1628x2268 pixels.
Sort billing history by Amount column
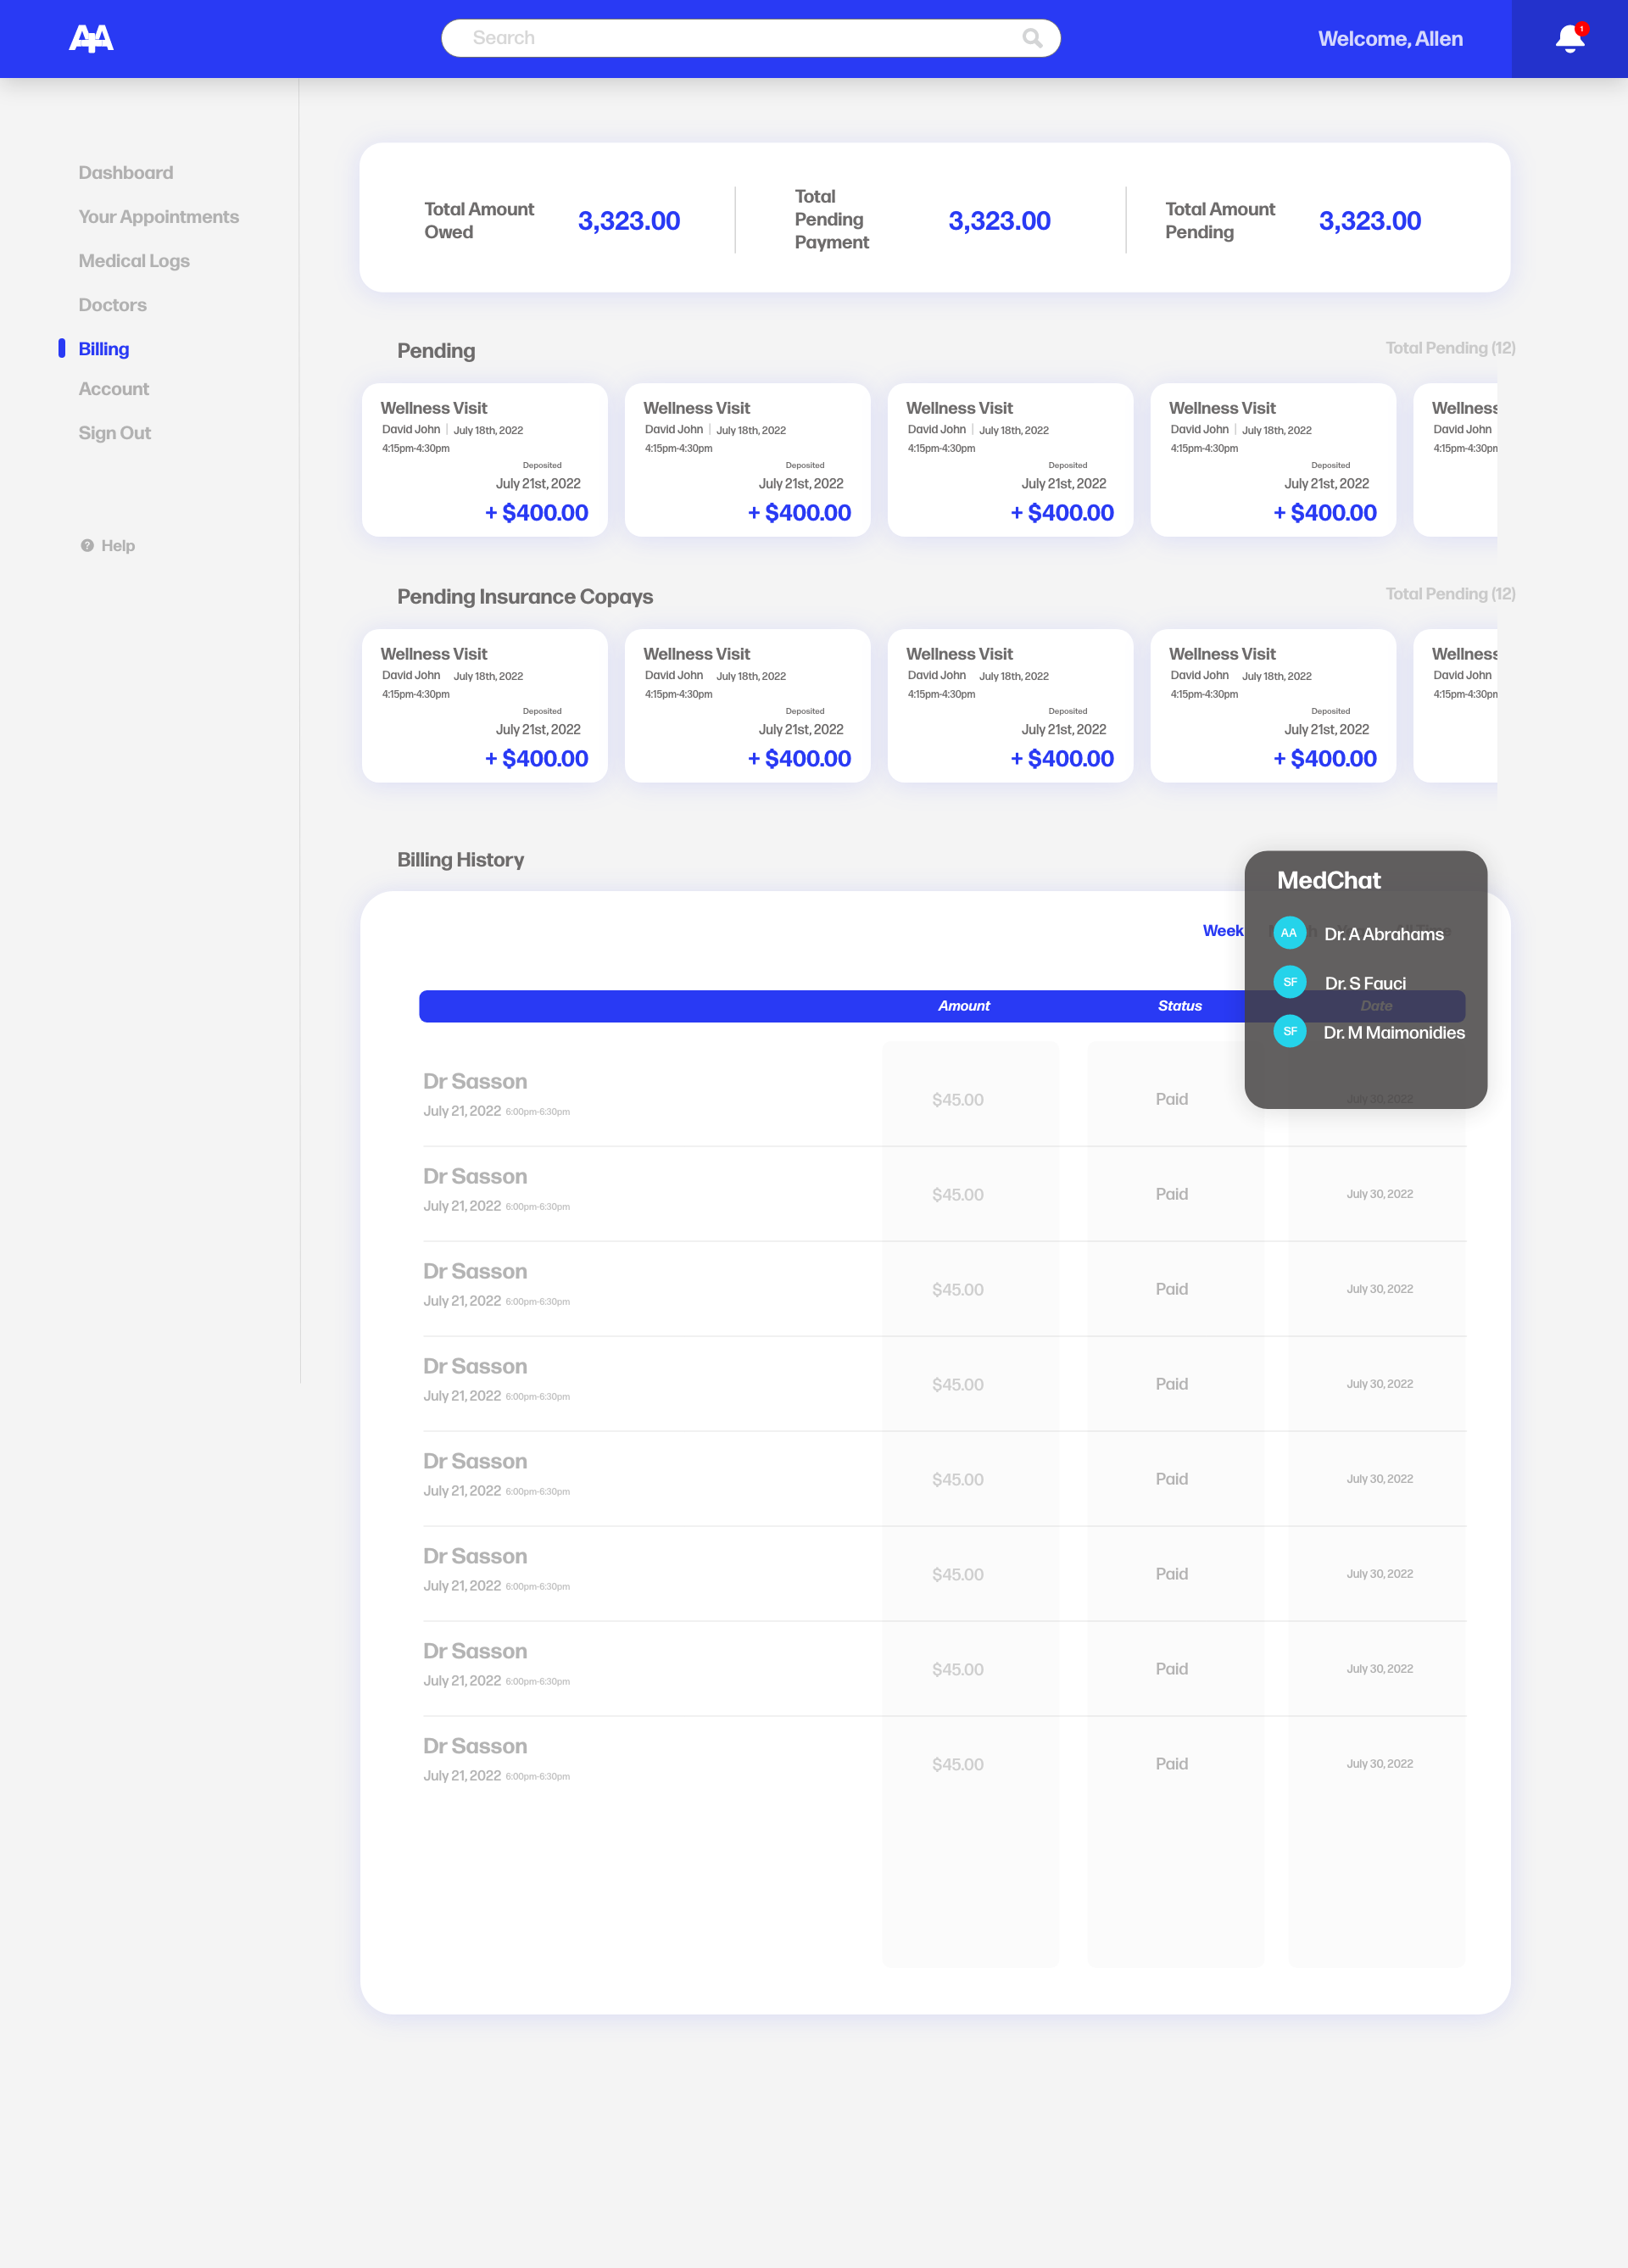[x=963, y=1006]
